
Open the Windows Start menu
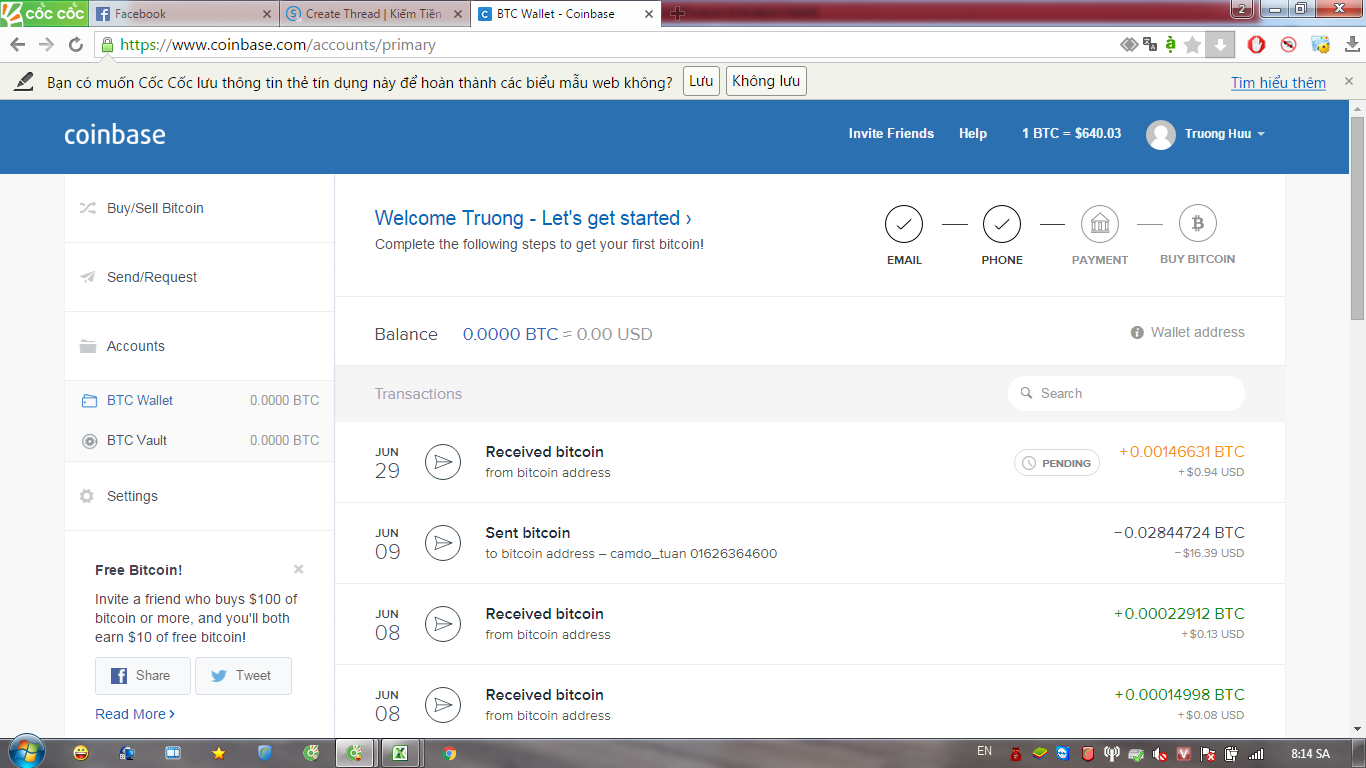26,753
